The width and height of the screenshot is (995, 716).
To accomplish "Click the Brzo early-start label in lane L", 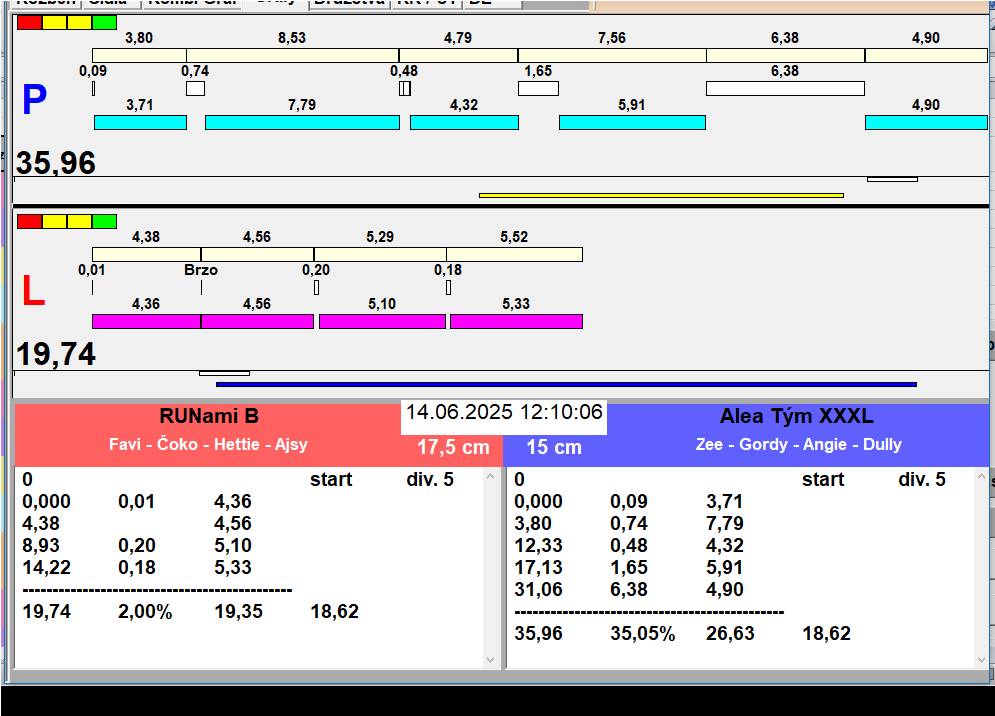I will click(201, 270).
